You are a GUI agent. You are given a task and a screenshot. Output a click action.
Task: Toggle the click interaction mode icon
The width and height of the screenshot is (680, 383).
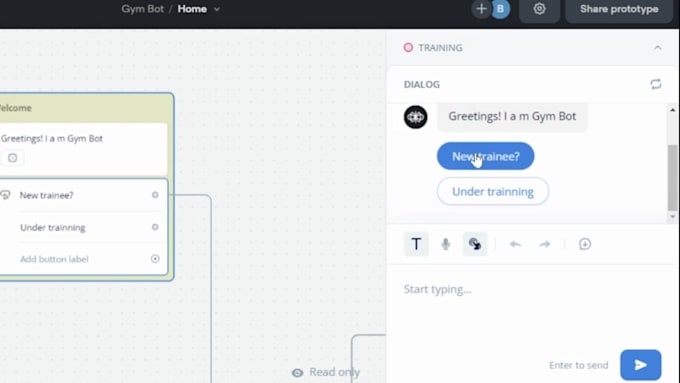(475, 244)
